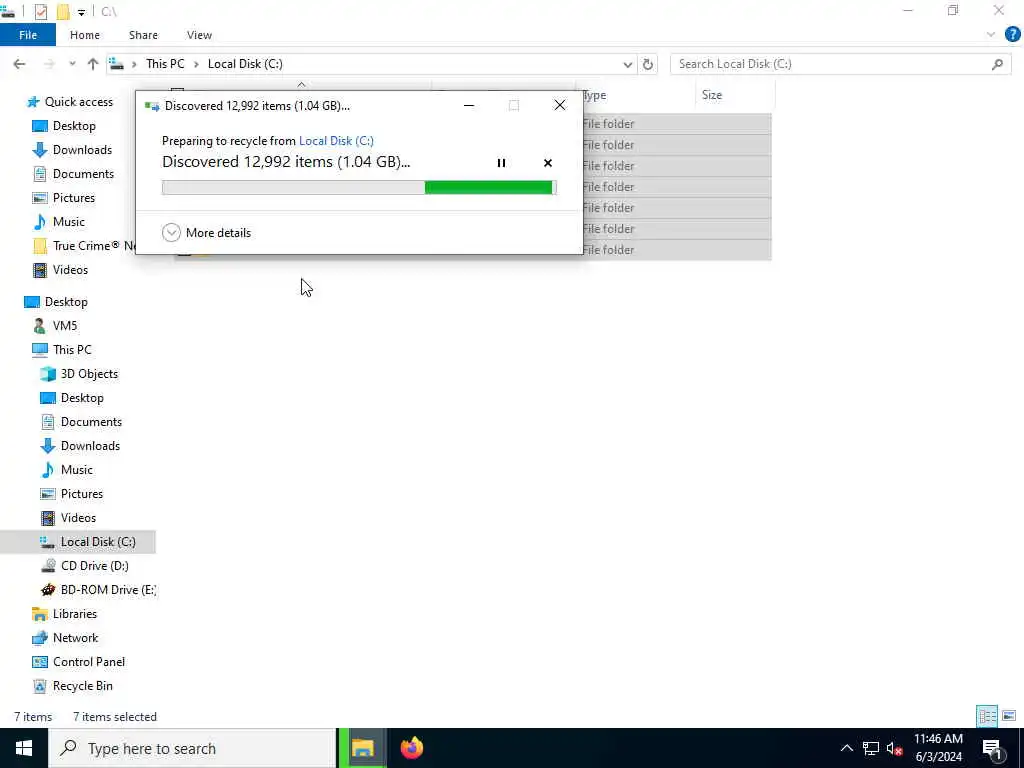Go back with the Back arrow
Viewport: 1024px width, 768px height.
(20, 64)
